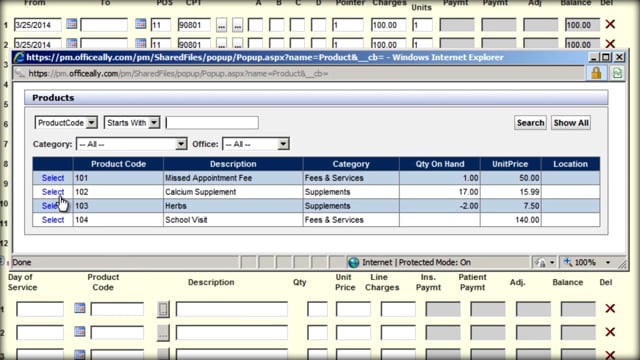Viewport: 640px width, 360px height.
Task: Open the Starts With match dropdown
Action: coord(154,122)
